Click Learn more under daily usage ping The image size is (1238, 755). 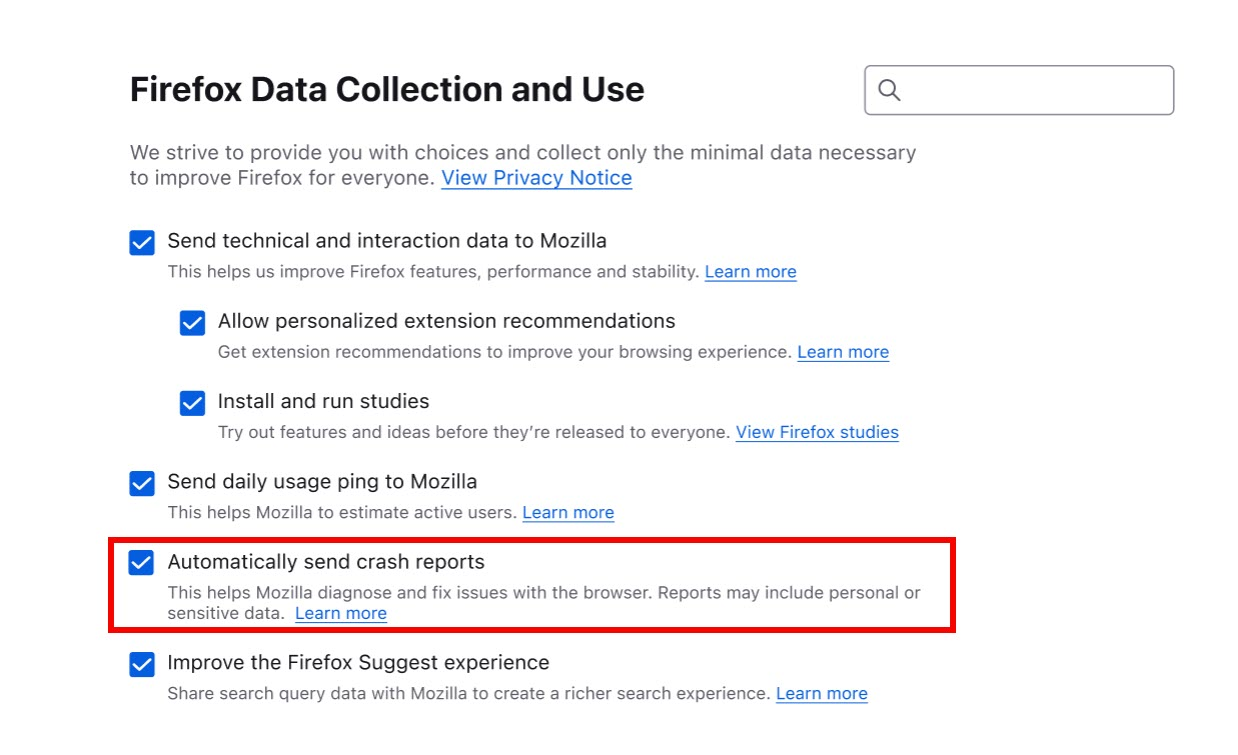click(x=568, y=512)
